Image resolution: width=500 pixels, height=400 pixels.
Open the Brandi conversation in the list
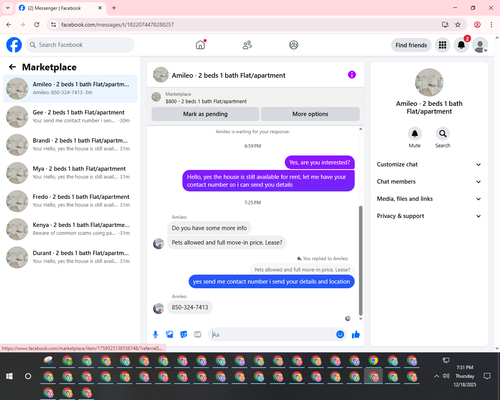pyautogui.click(x=70, y=145)
